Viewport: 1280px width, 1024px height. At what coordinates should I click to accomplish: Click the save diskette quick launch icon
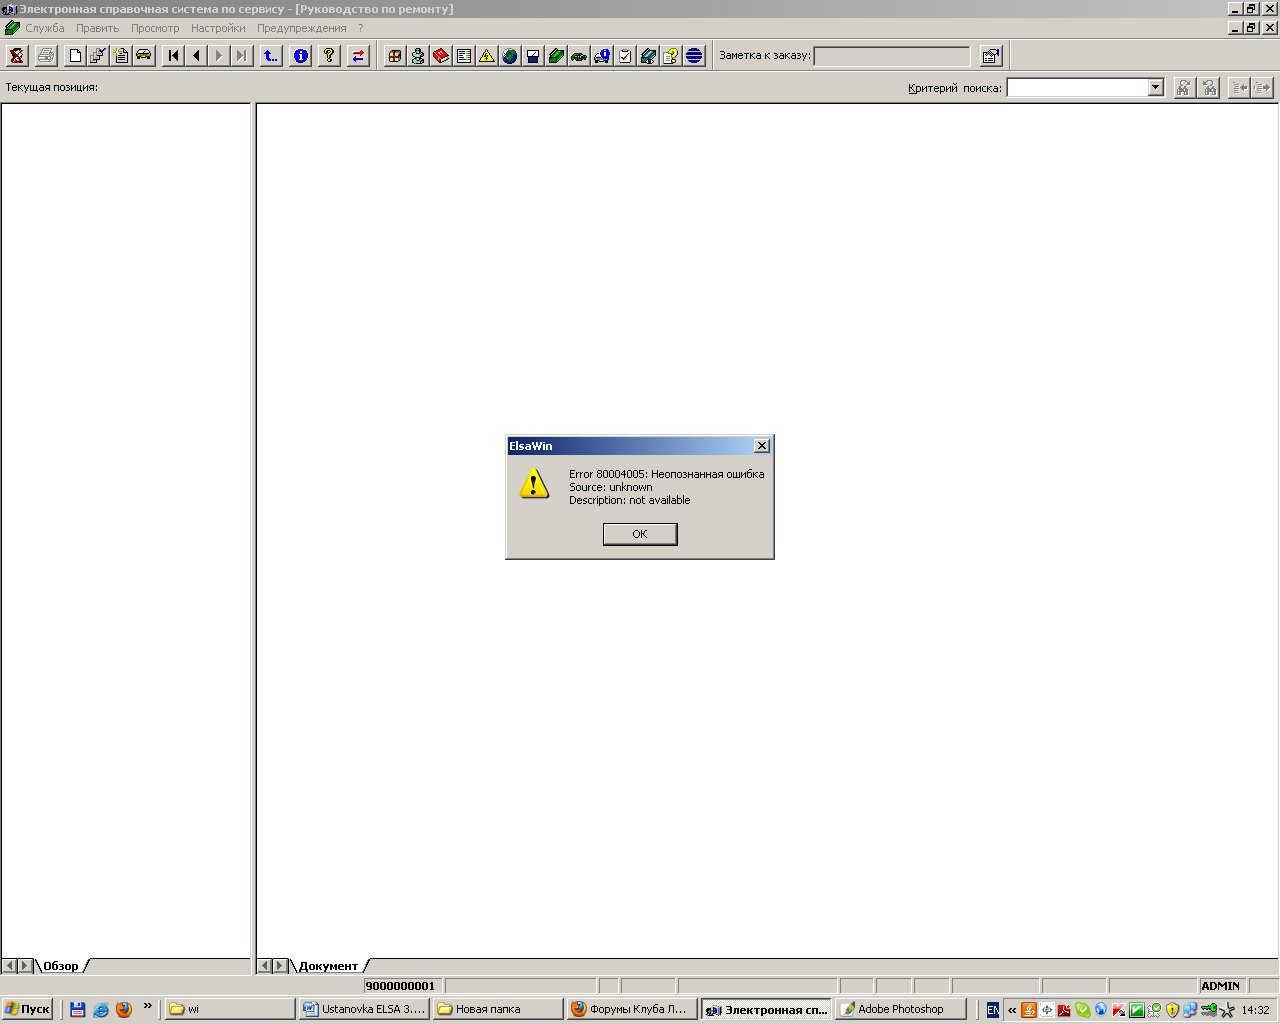pyautogui.click(x=78, y=1009)
